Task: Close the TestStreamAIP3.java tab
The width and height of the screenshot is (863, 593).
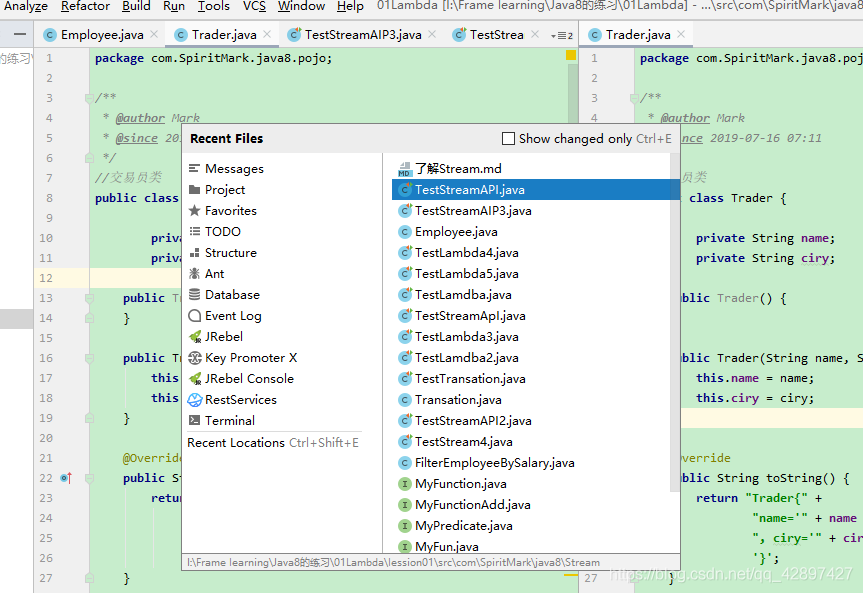Action: point(432,34)
